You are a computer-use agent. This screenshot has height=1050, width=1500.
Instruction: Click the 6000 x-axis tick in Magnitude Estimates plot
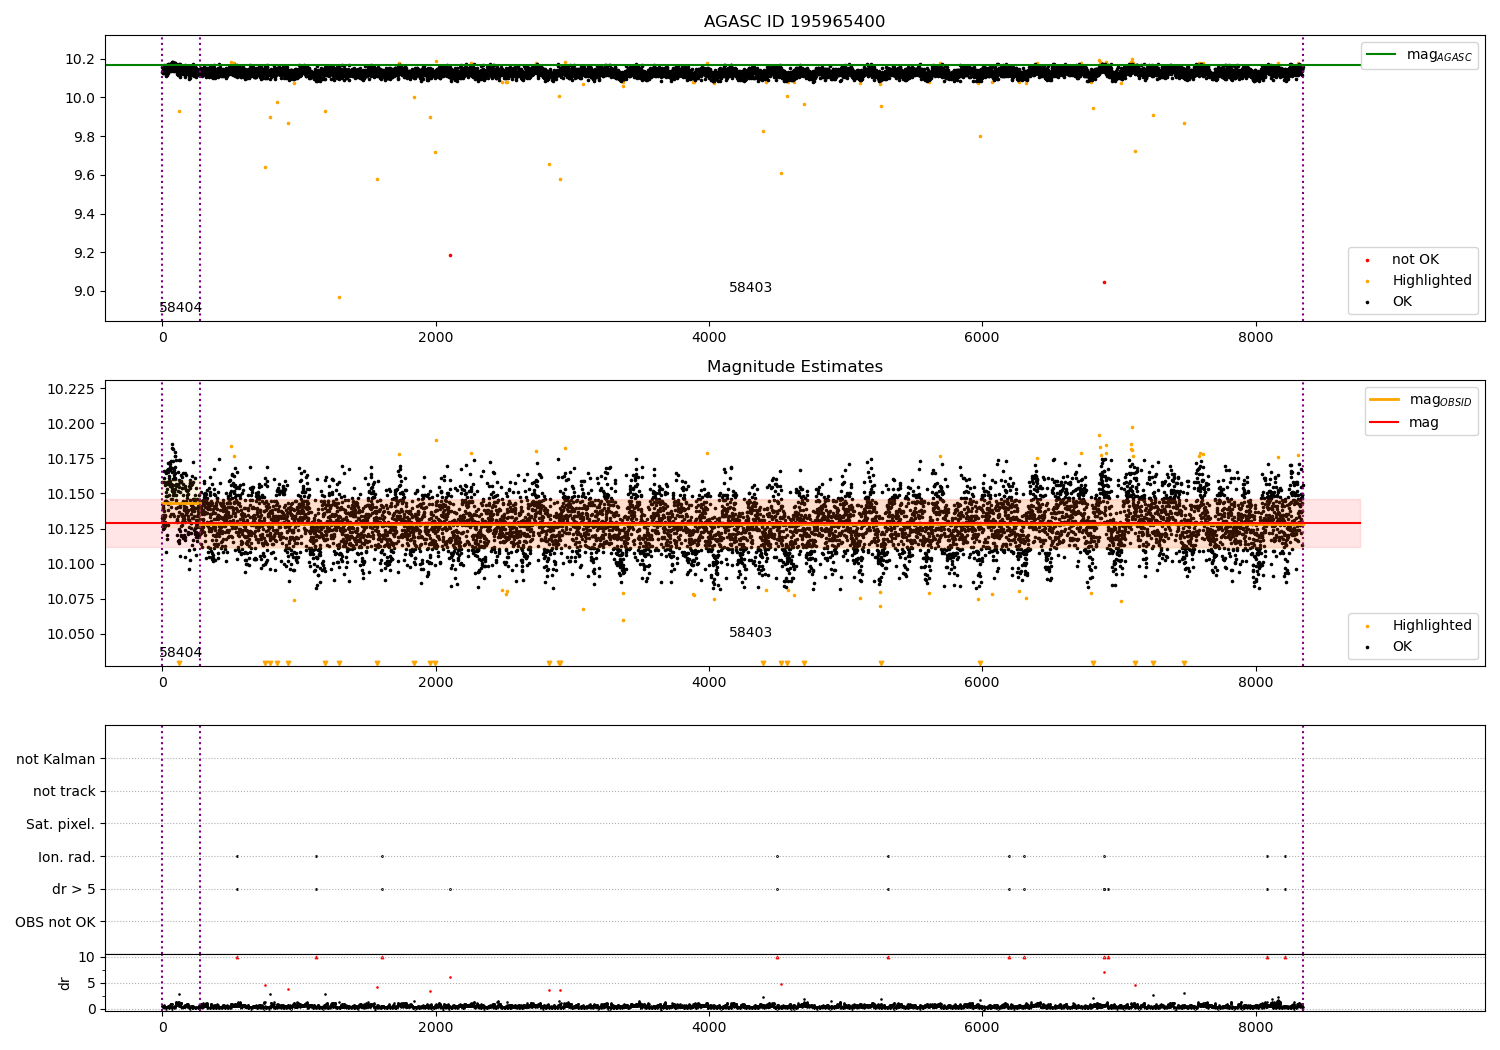point(982,683)
